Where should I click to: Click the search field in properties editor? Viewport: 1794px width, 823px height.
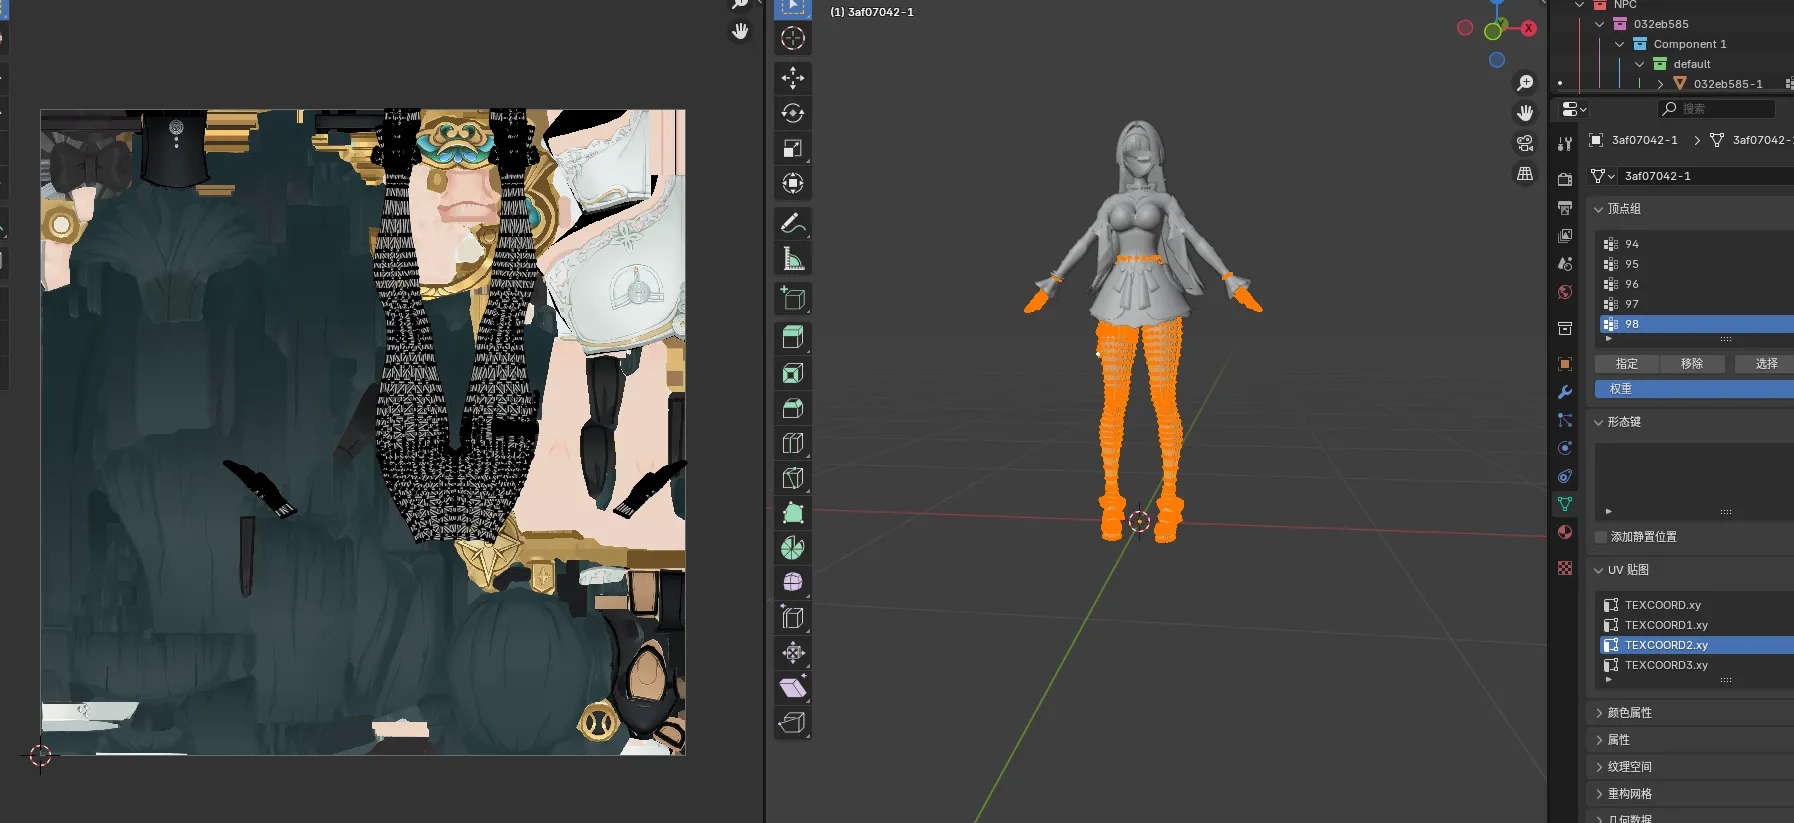1716,109
